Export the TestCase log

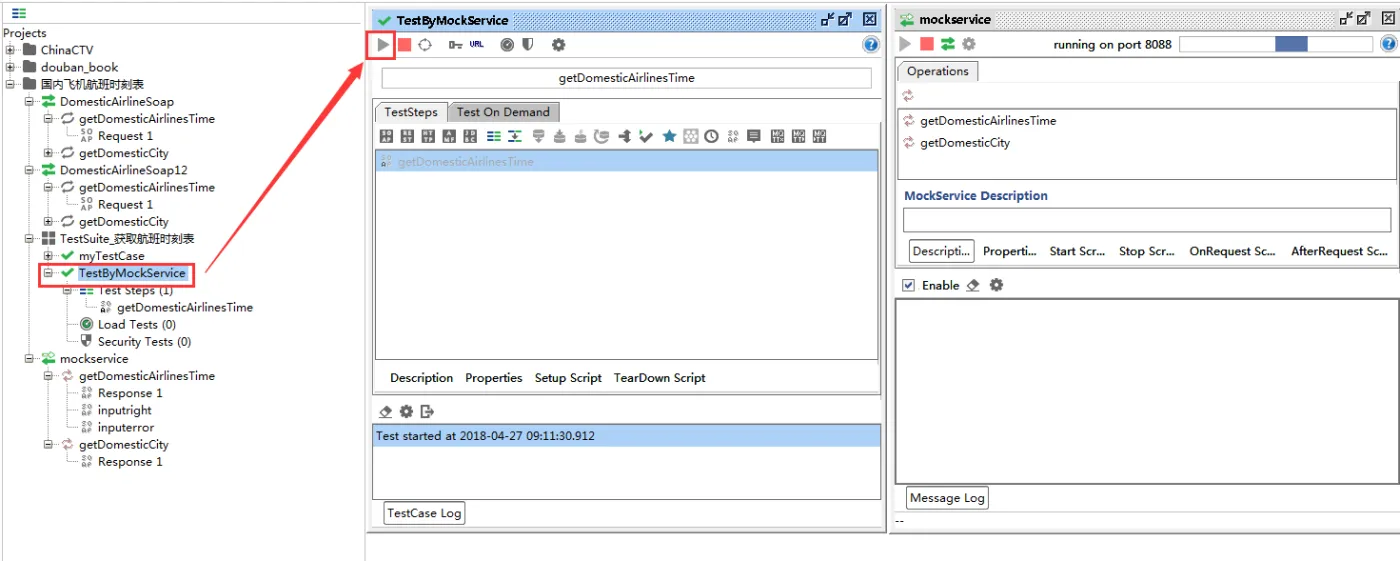pos(427,411)
